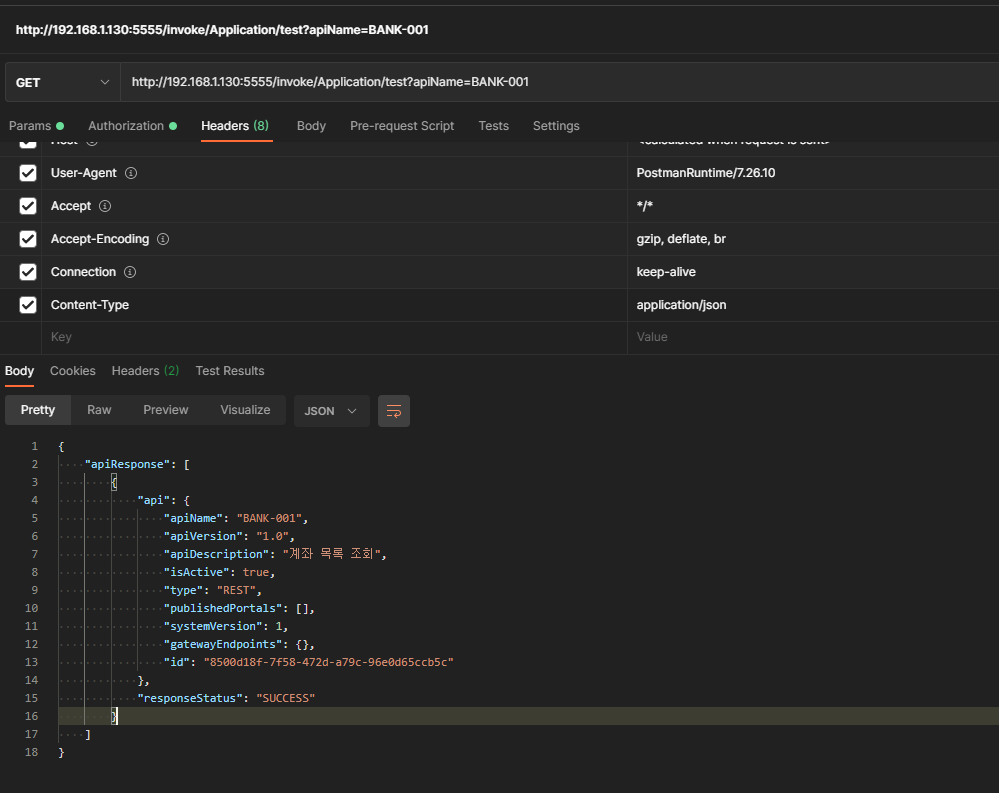Open the JSON format dropdown
Image resolution: width=999 pixels, height=793 pixels.
pyautogui.click(x=331, y=411)
